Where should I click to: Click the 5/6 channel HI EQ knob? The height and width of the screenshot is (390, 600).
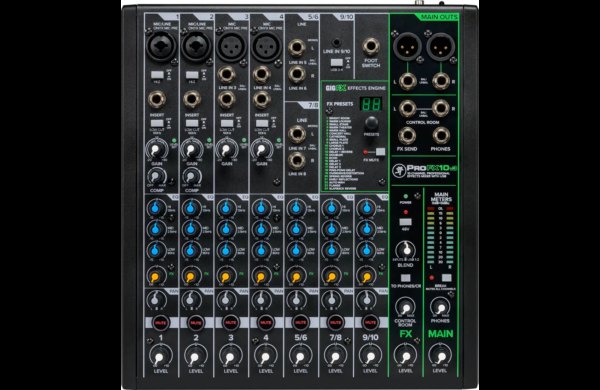[x=296, y=209]
